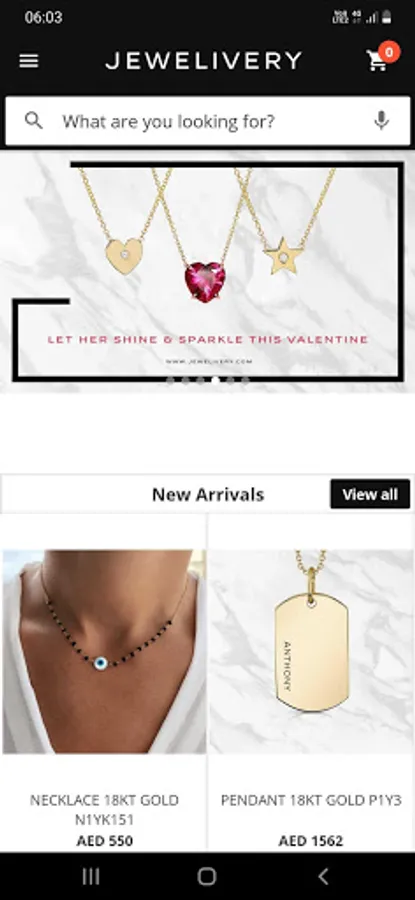
Task: Focus the "What are you looking for?" field
Action: pos(208,121)
